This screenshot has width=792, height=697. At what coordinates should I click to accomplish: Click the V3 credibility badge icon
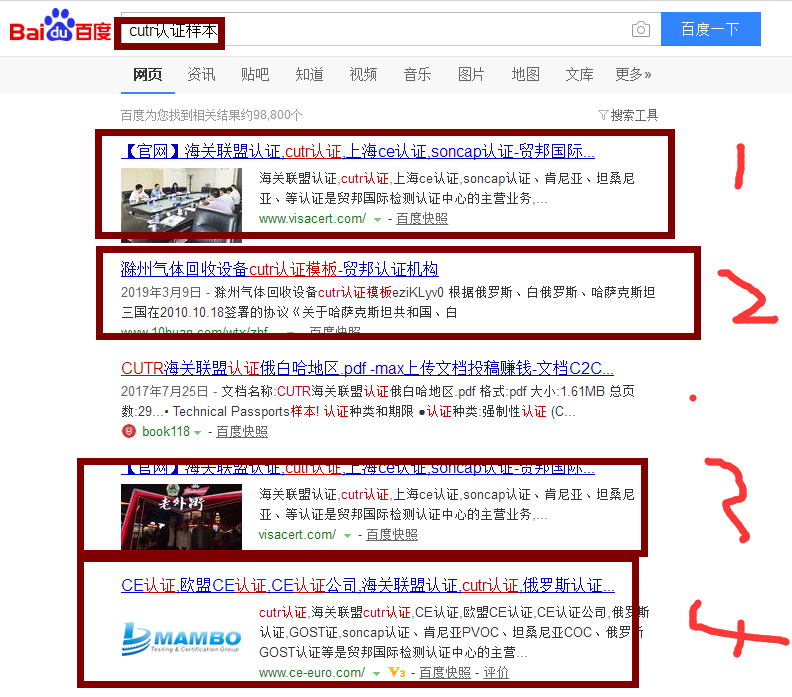tap(397, 673)
